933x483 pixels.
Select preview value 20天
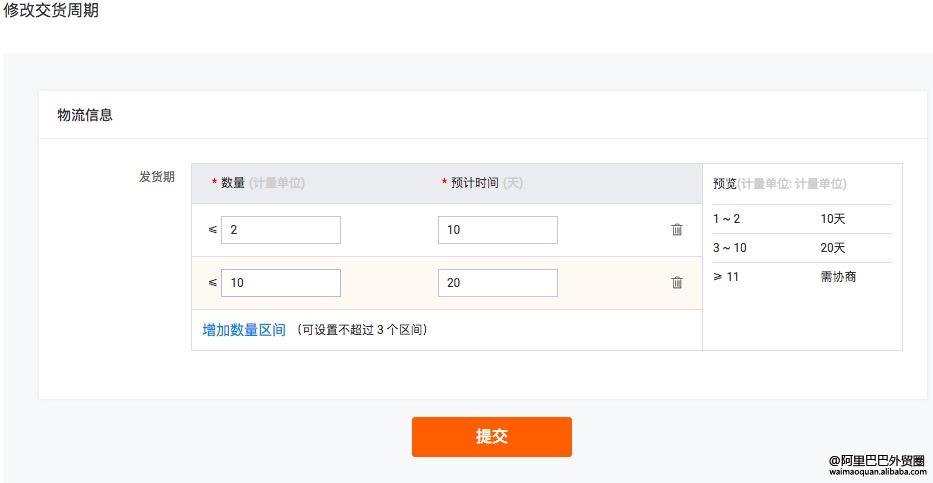pyautogui.click(x=832, y=248)
